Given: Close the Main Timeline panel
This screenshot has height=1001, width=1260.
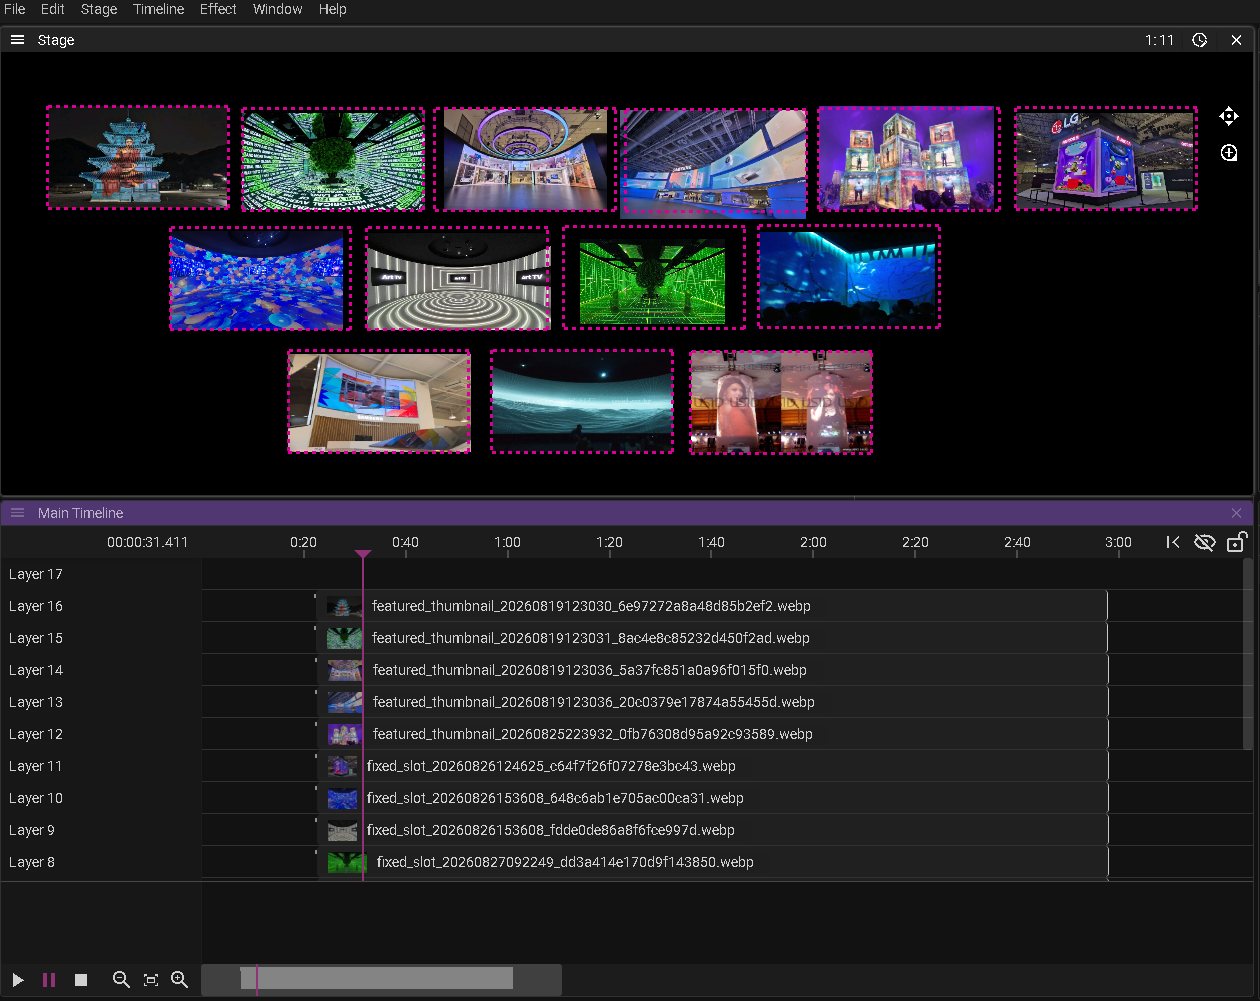Looking at the screenshot, I should (x=1237, y=513).
